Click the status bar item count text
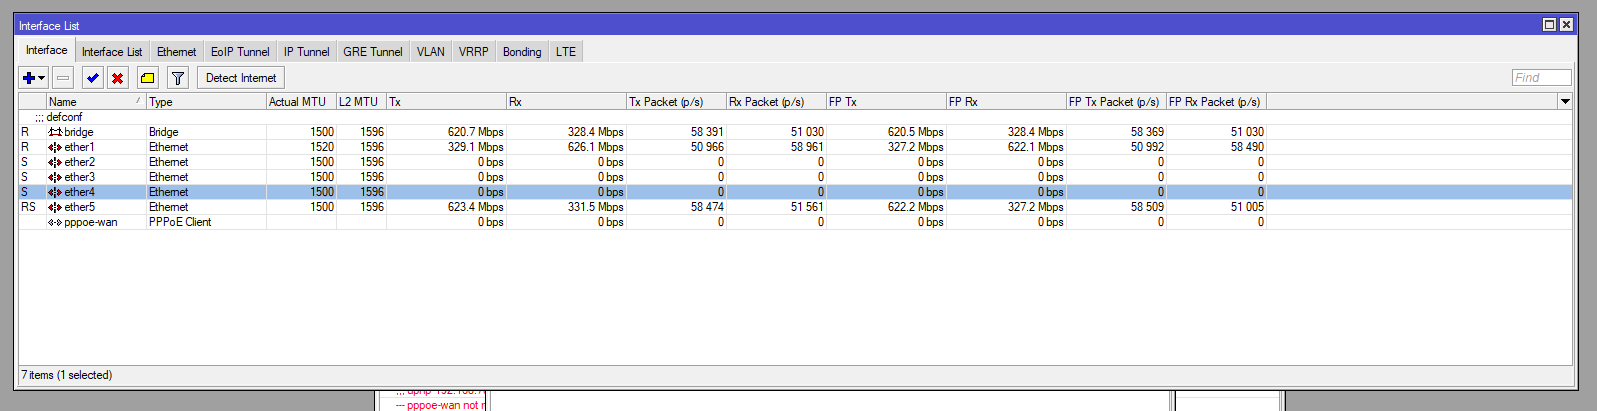 click(x=67, y=375)
